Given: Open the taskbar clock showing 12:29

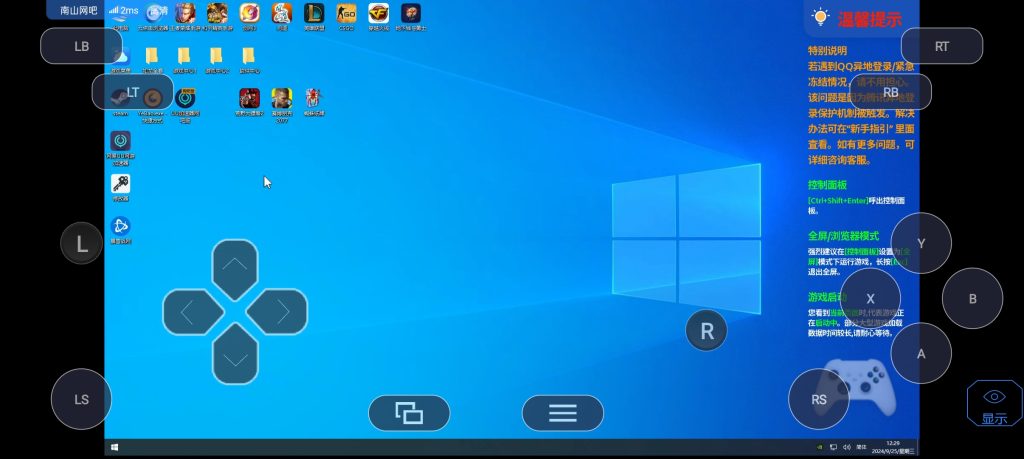Looking at the screenshot, I should click(893, 443).
